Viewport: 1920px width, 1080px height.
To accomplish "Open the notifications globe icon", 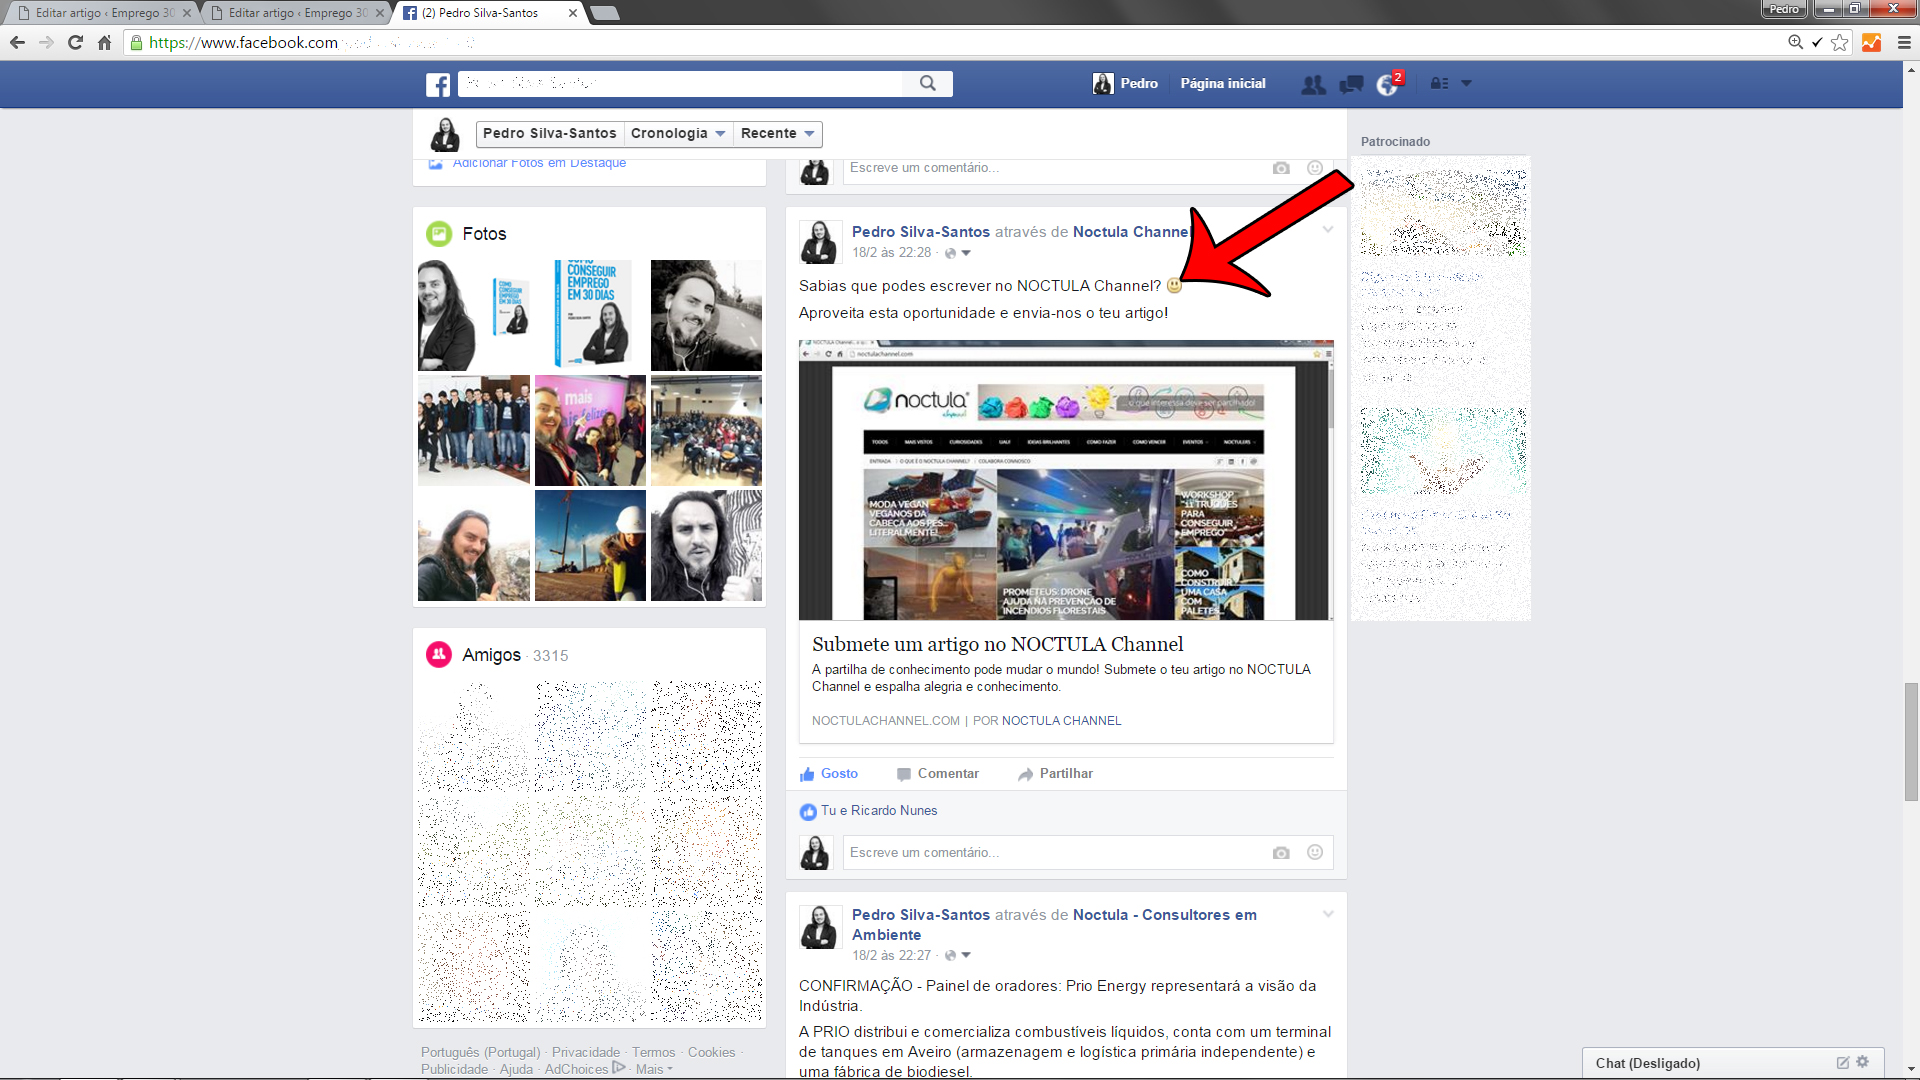I will click(1386, 85).
